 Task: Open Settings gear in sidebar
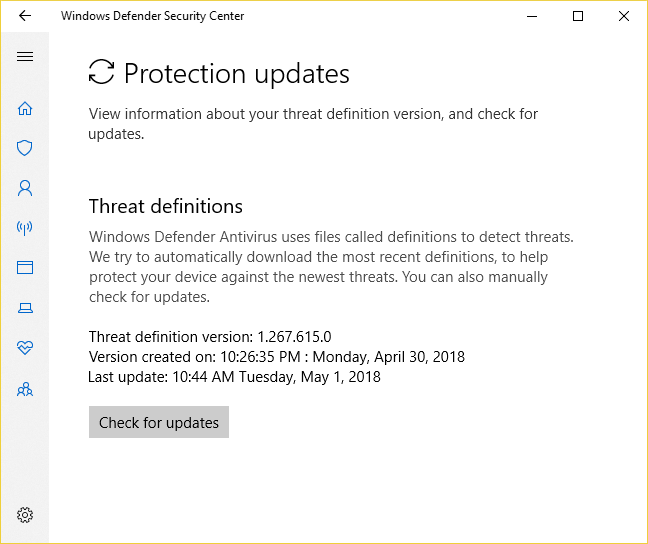(x=25, y=515)
